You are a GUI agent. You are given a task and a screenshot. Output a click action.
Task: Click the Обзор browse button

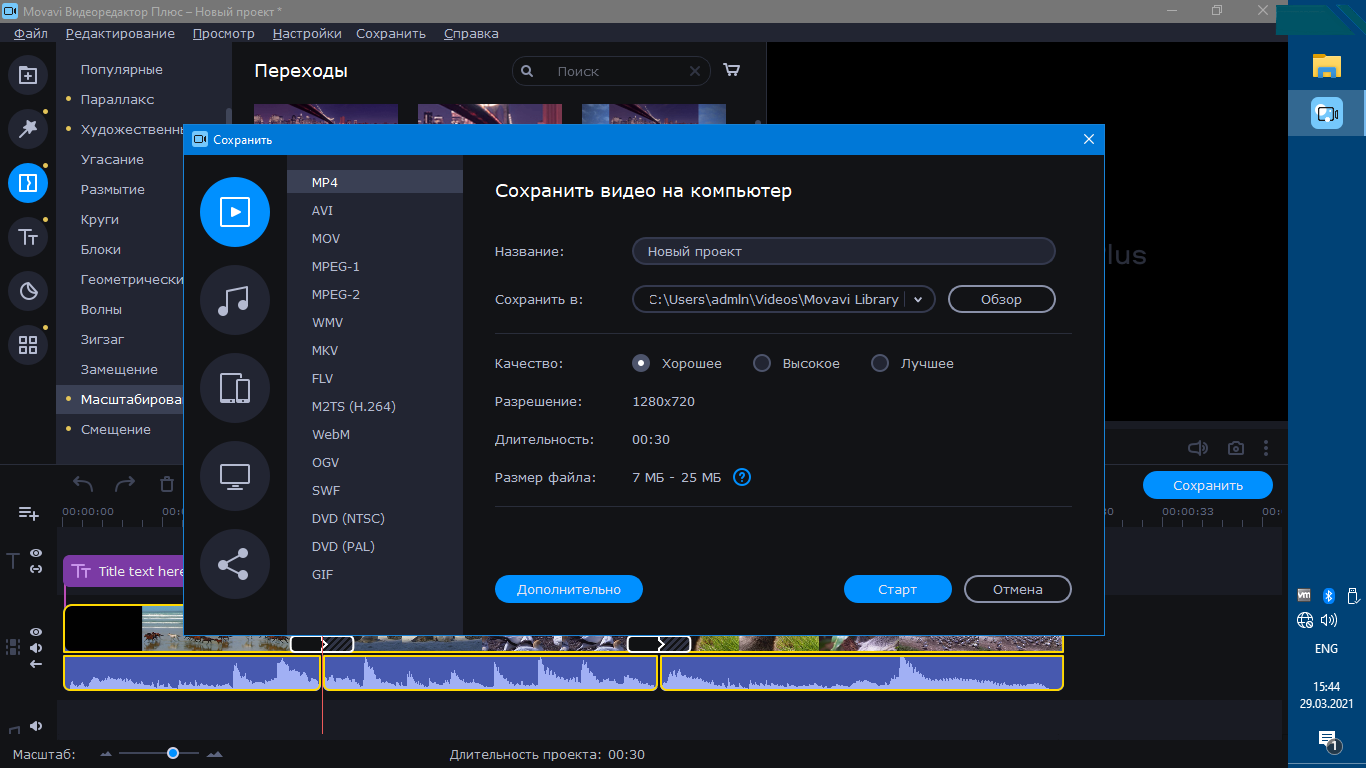(1001, 299)
